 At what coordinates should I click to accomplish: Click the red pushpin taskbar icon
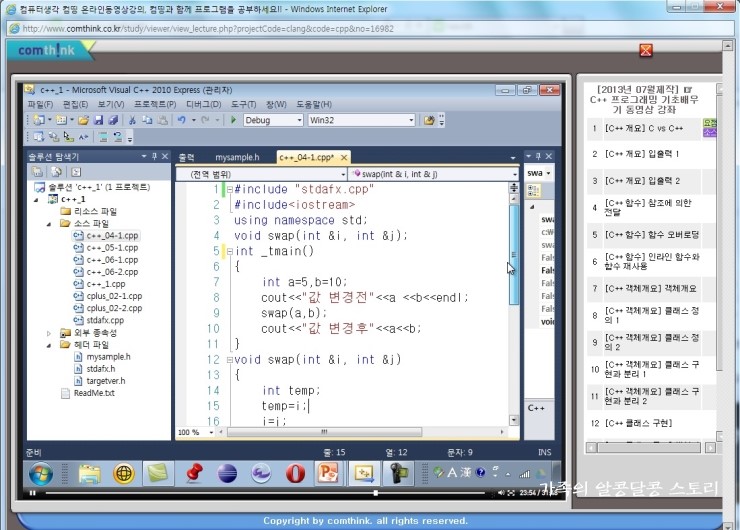(194, 473)
